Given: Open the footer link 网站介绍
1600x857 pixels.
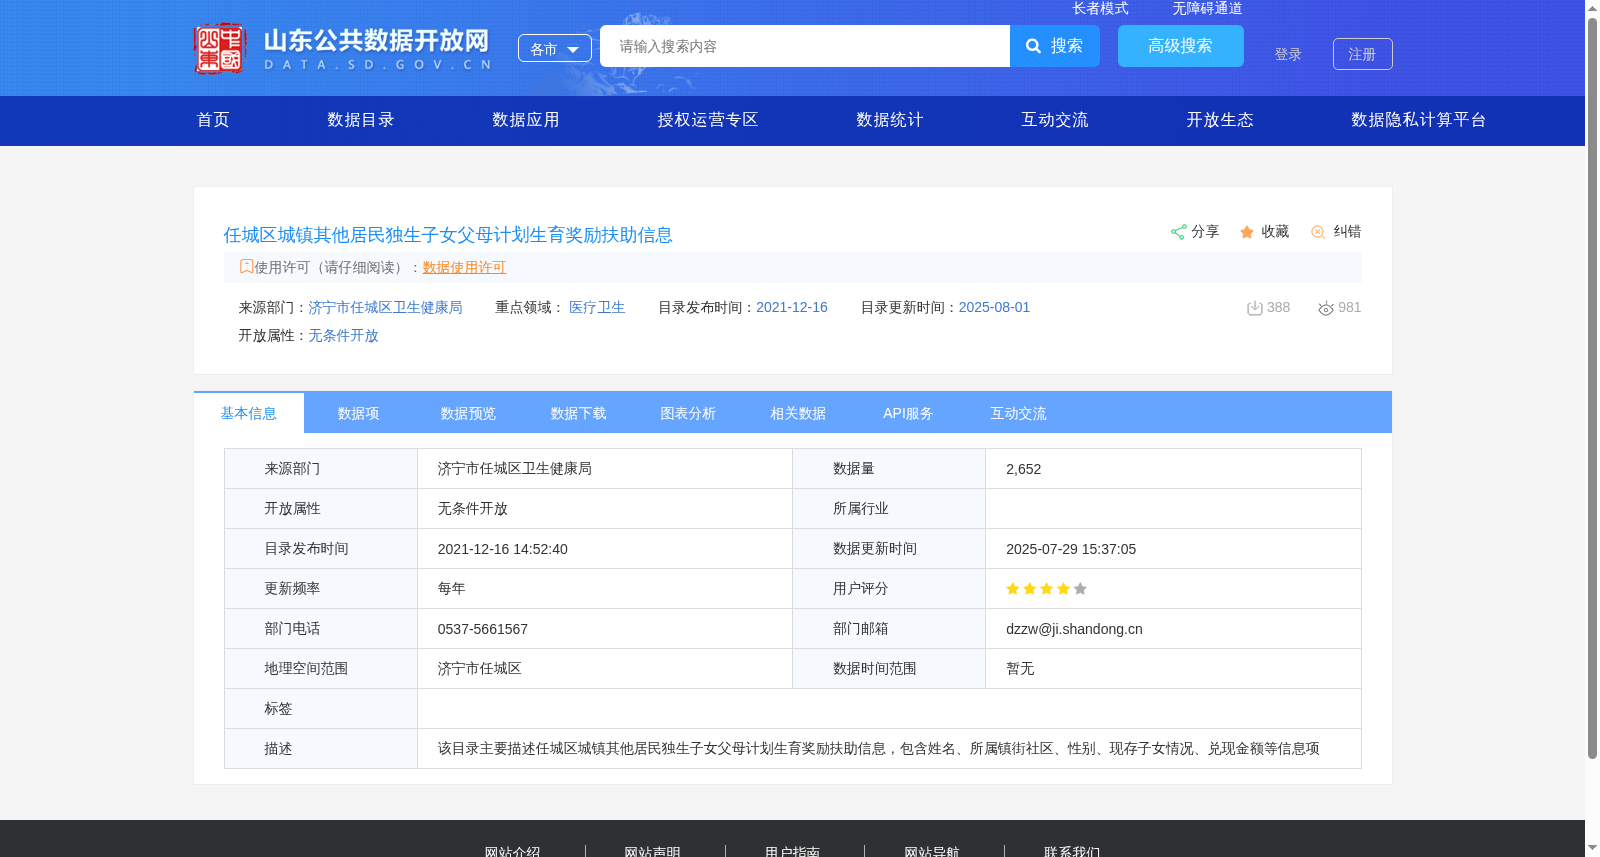Looking at the screenshot, I should (513, 851).
